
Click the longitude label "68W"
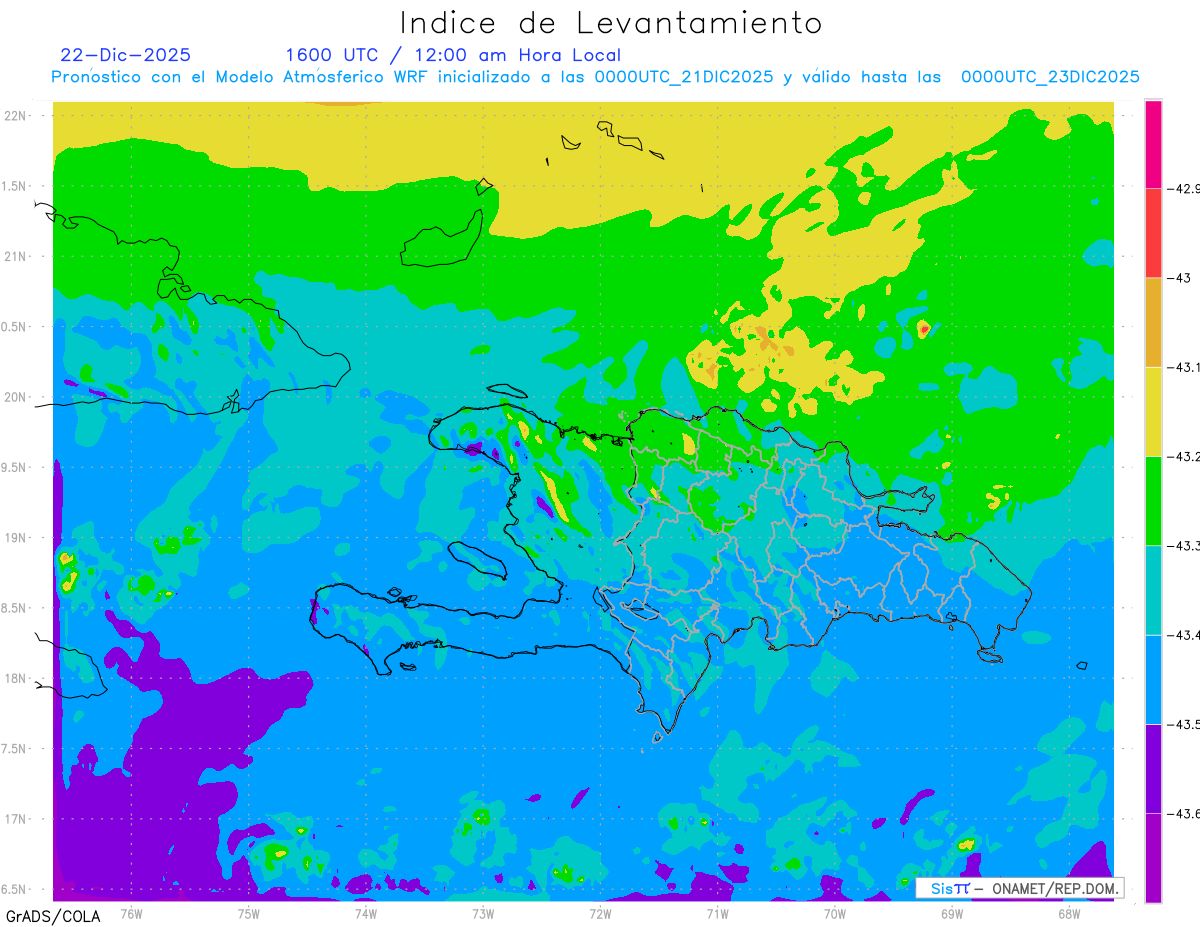pyautogui.click(x=1069, y=914)
